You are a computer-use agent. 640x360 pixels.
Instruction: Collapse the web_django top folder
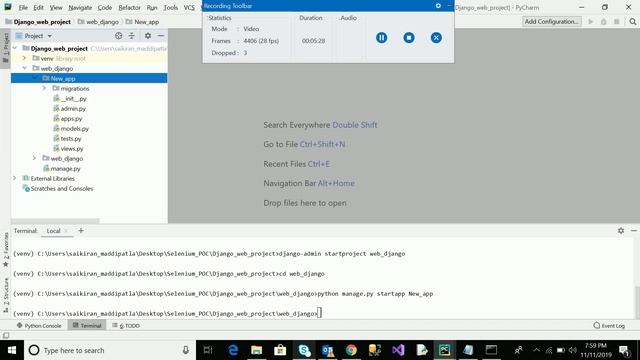(x=24, y=68)
